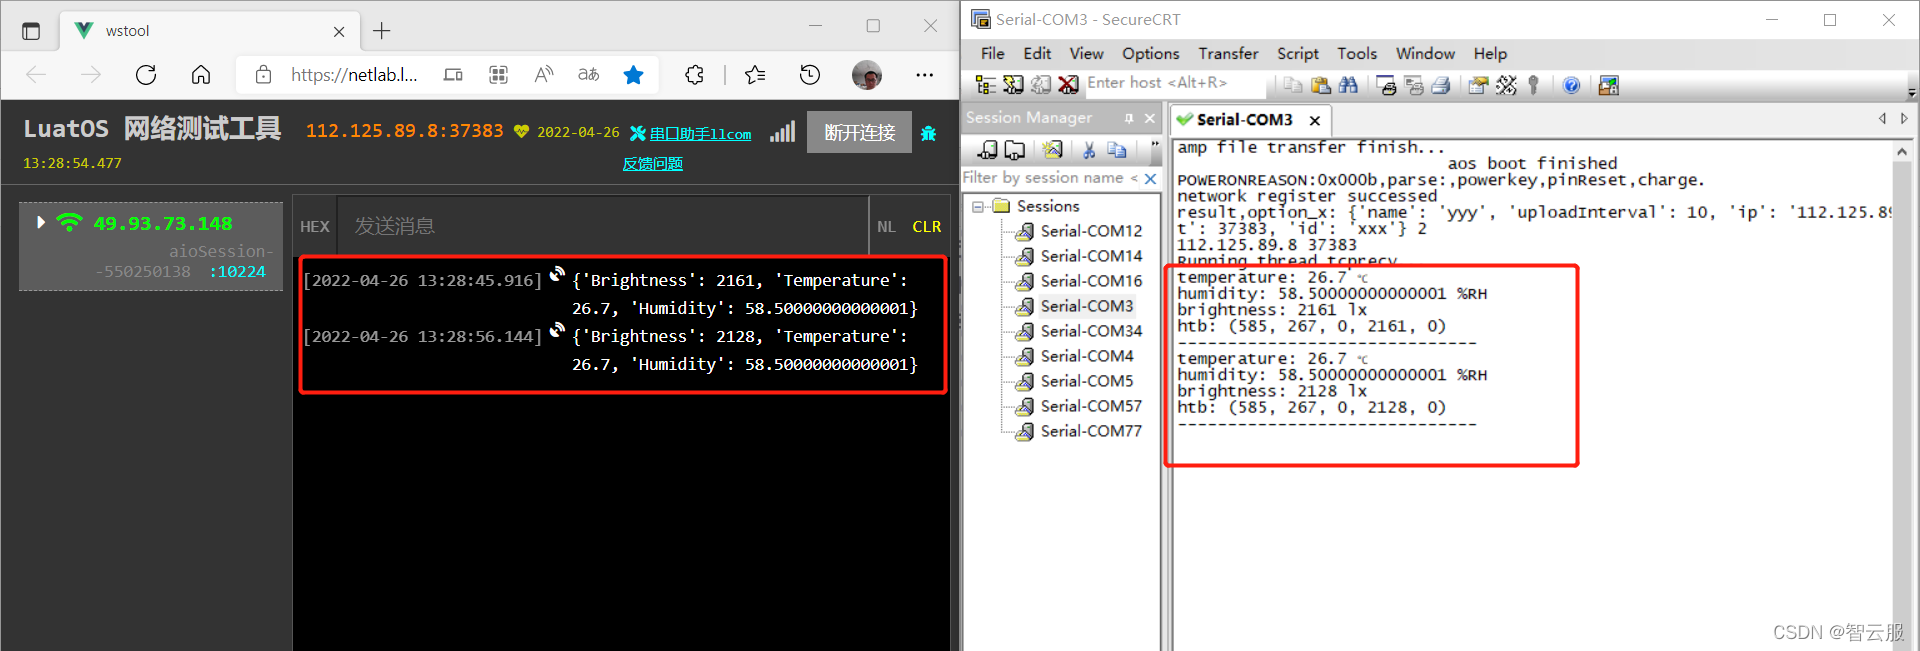Image resolution: width=1920 pixels, height=651 pixels.
Task: Open the Tools menu in SecureCRT
Action: (1357, 54)
